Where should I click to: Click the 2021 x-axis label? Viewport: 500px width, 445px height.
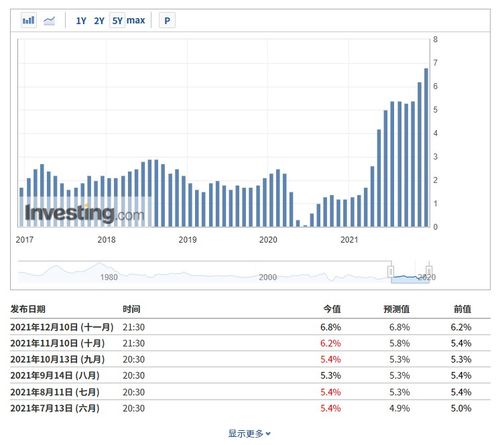point(349,239)
